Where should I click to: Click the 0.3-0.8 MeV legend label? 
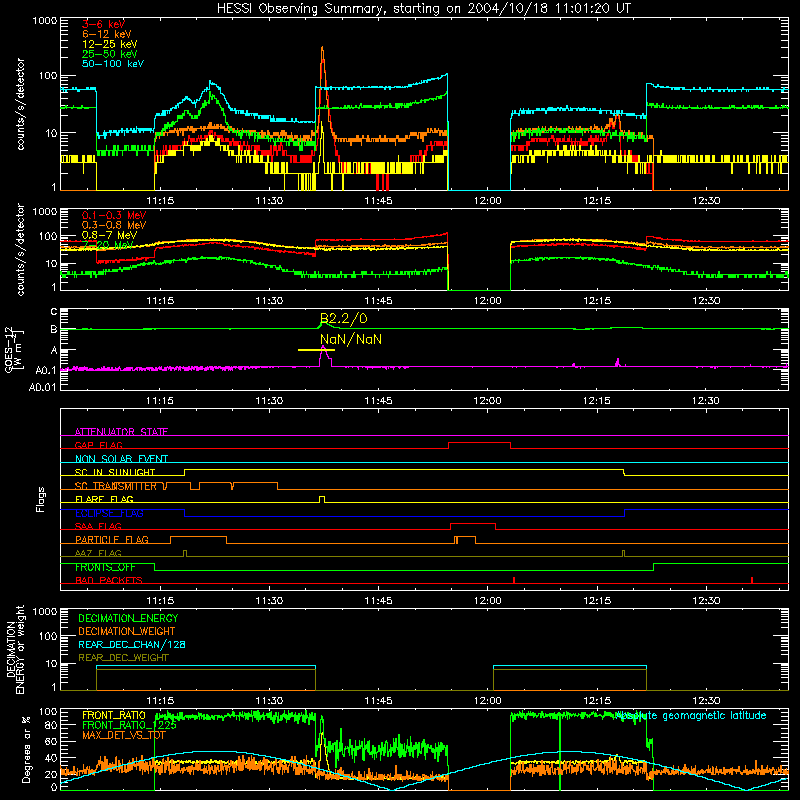pyautogui.click(x=114, y=225)
